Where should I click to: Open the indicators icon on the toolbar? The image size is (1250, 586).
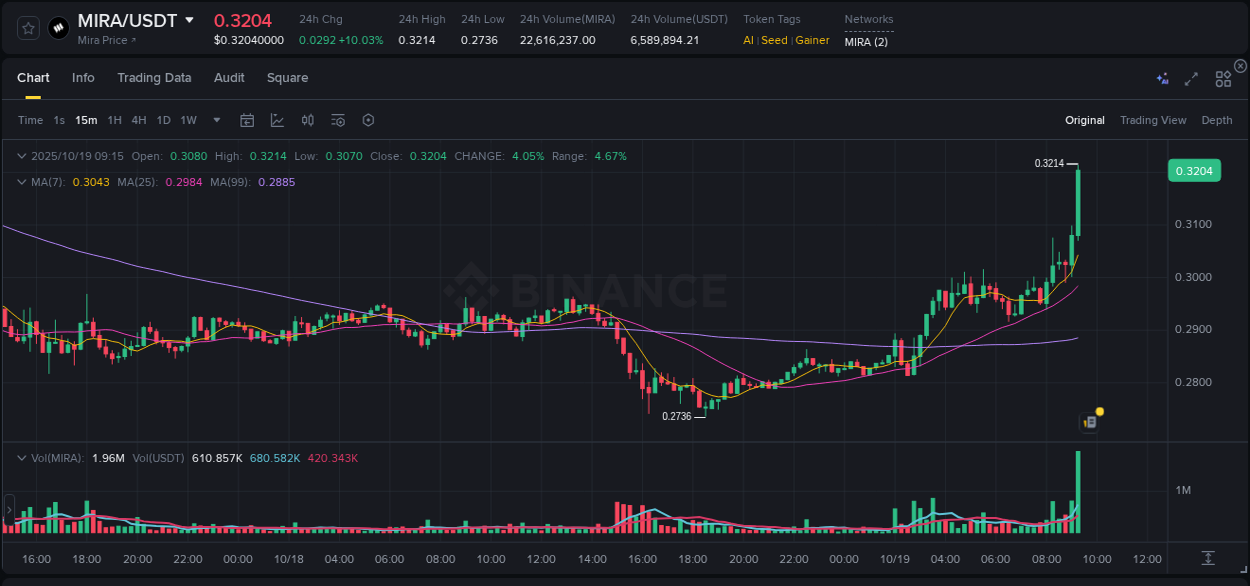tap(307, 120)
